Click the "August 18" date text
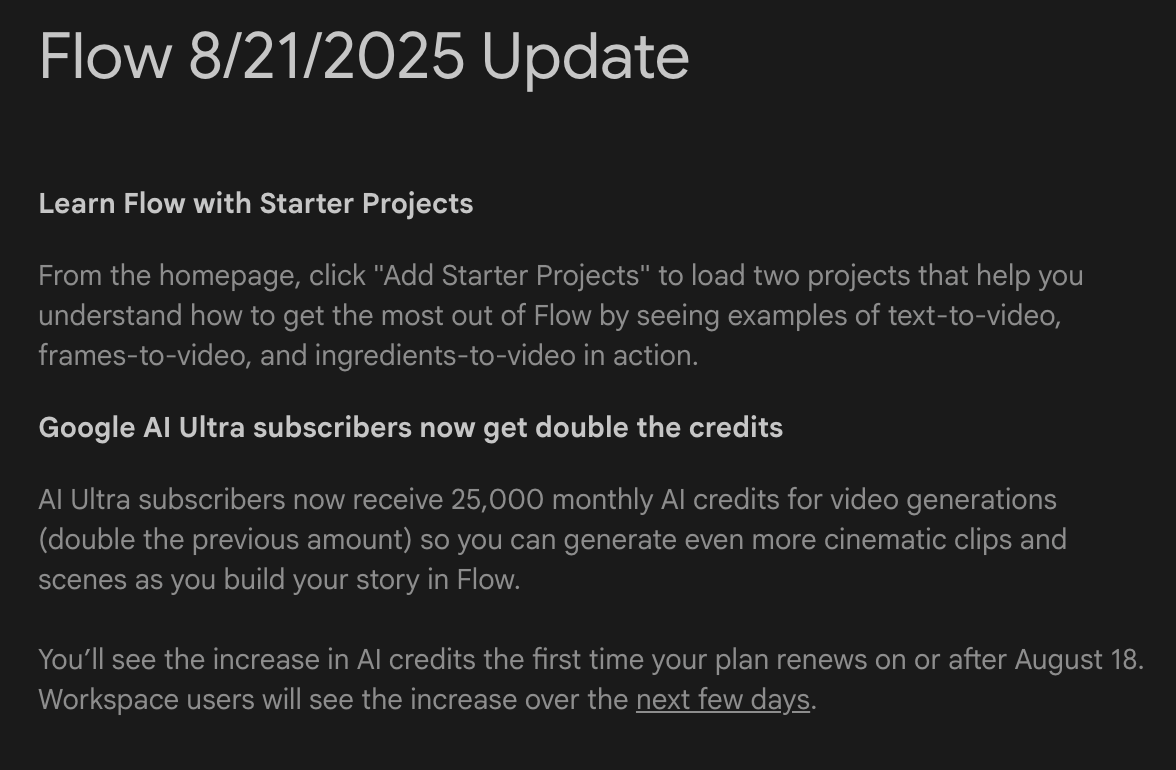 pyautogui.click(x=1076, y=660)
